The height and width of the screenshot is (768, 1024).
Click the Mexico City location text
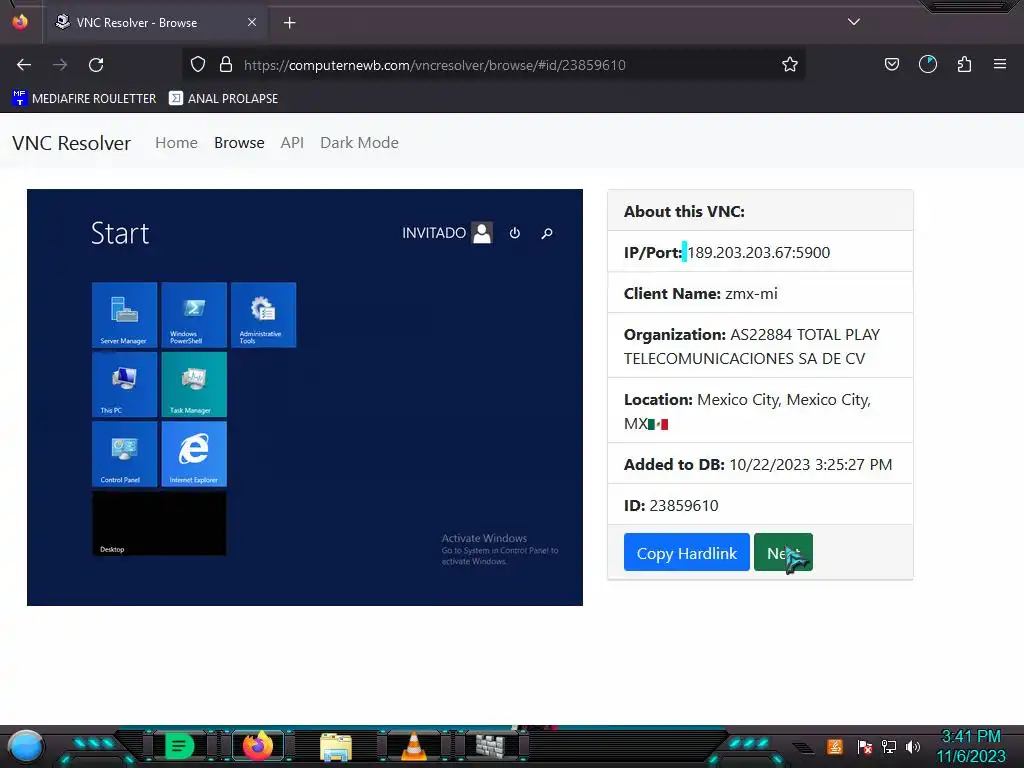click(747, 411)
